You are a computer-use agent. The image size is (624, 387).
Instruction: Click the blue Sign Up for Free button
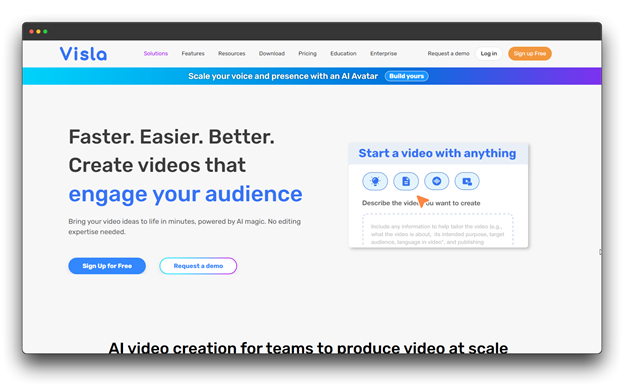107,266
